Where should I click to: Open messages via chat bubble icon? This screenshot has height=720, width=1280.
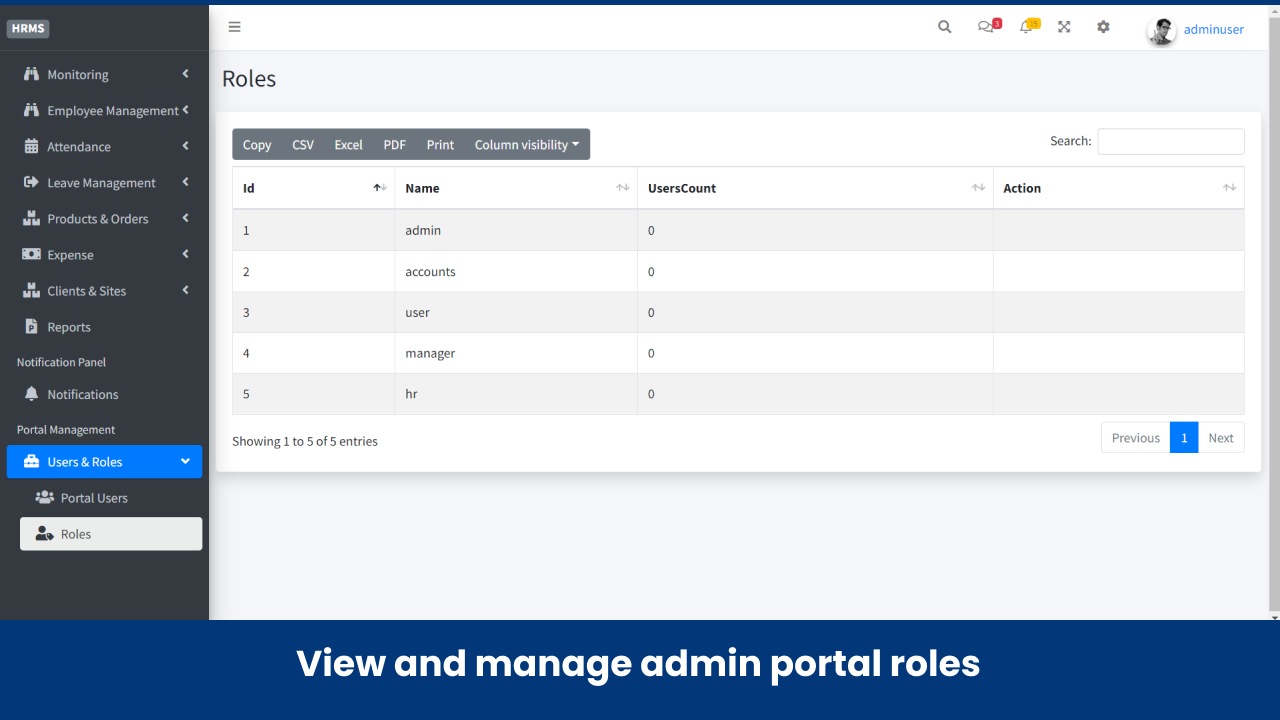tap(985, 27)
